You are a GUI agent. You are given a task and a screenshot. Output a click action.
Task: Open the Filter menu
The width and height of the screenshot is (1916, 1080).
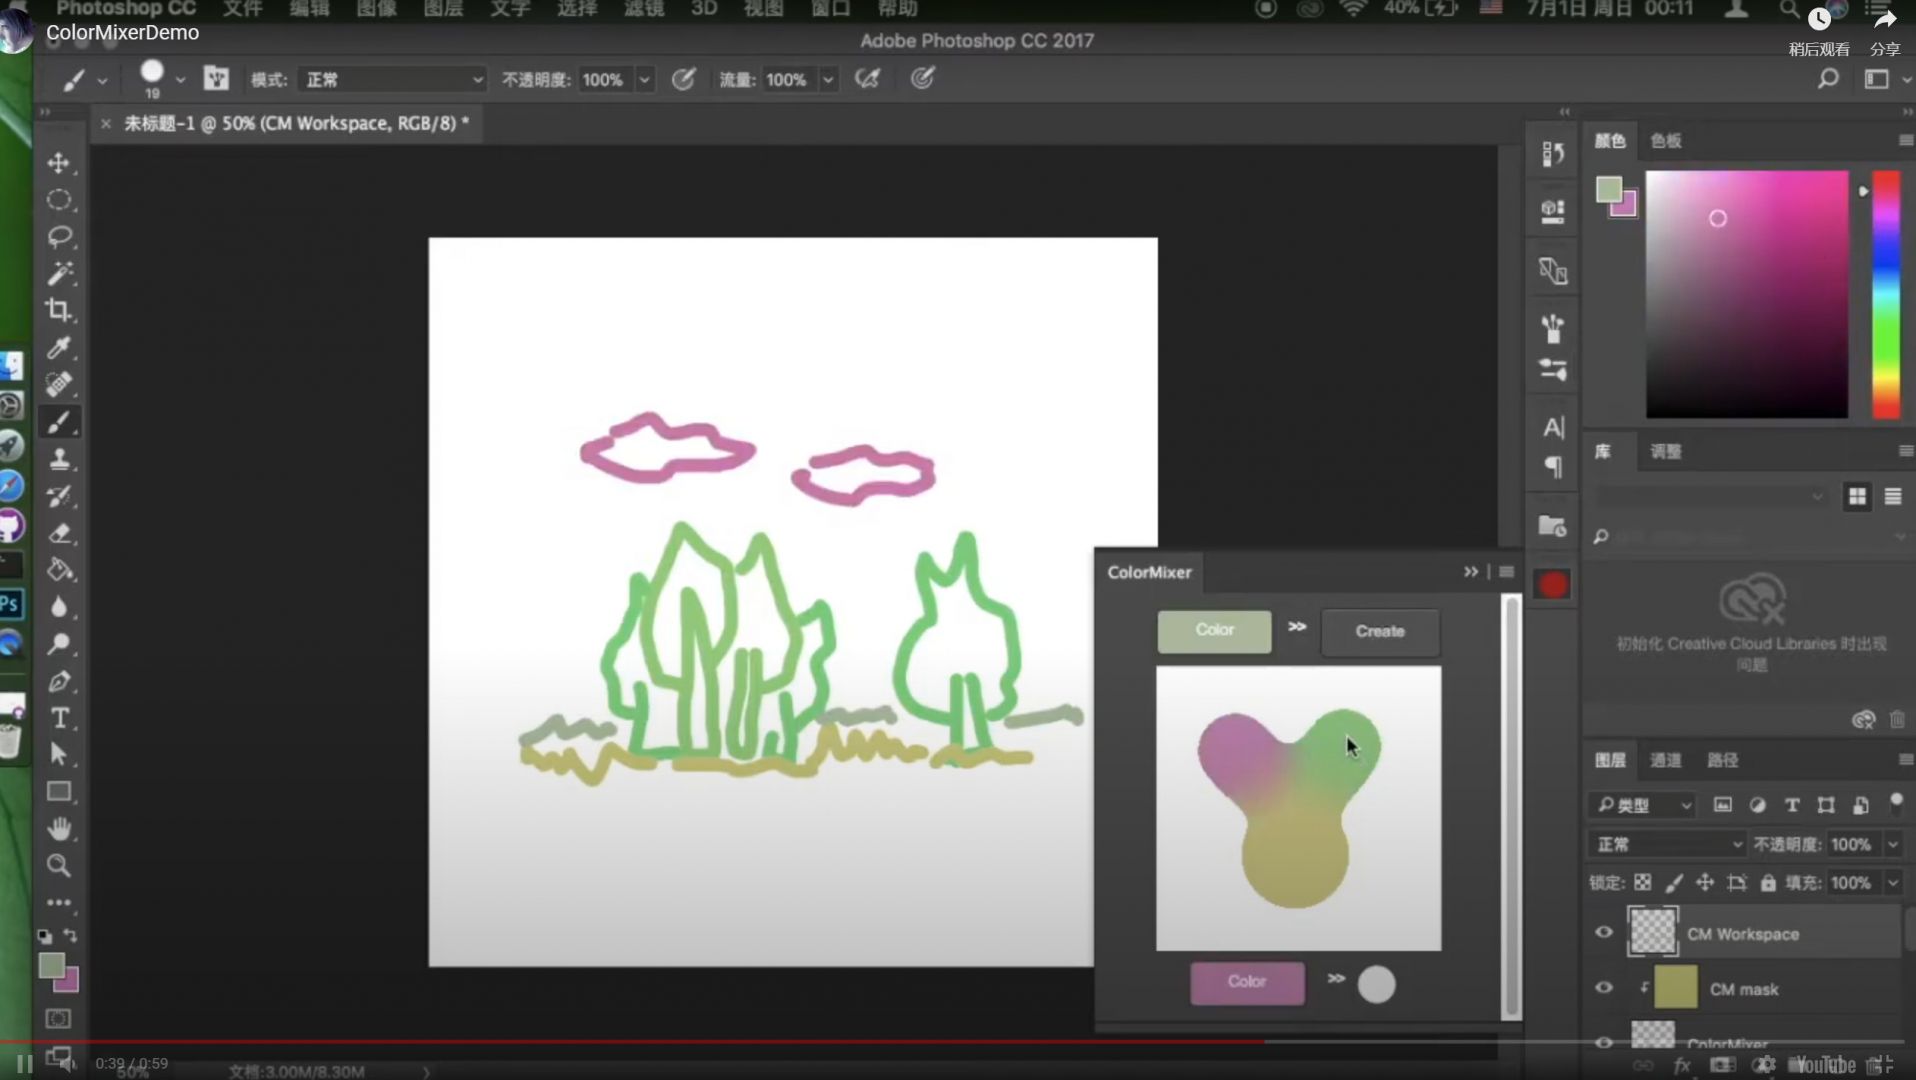tap(643, 9)
